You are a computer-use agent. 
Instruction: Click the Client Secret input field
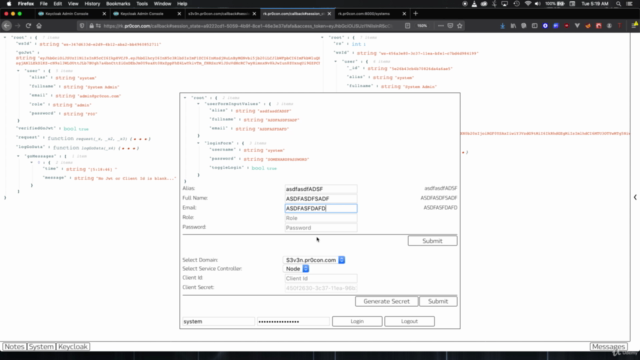[x=321, y=288]
